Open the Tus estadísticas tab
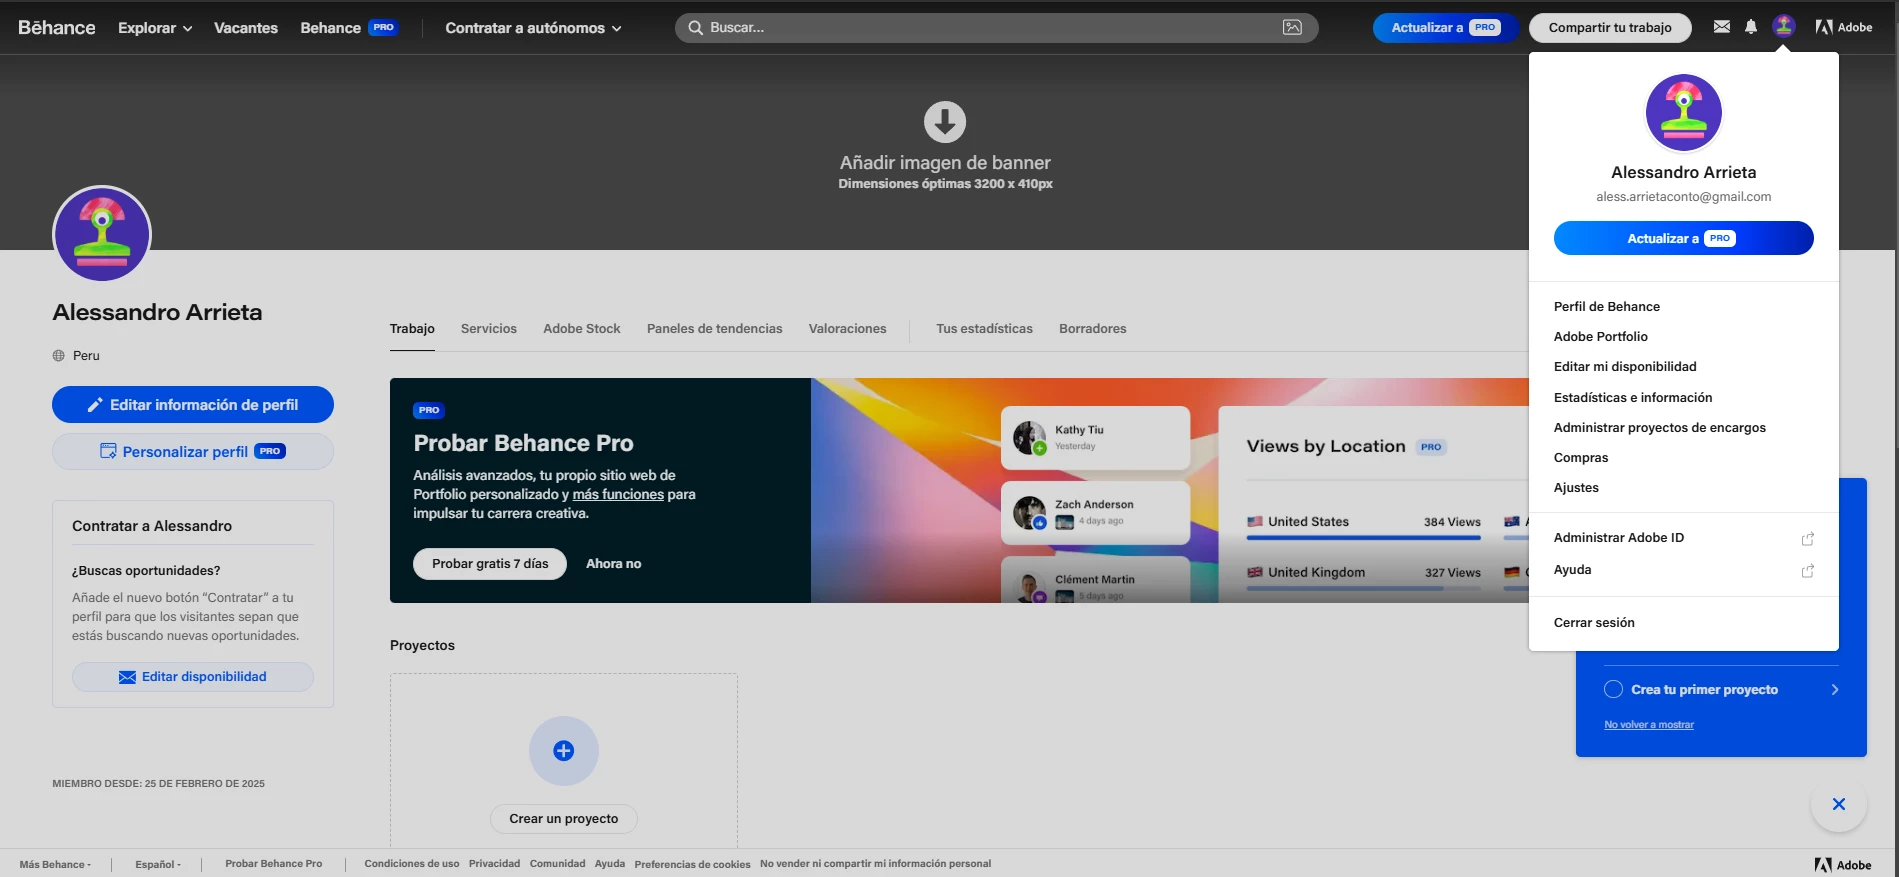This screenshot has height=877, width=1899. tap(984, 329)
